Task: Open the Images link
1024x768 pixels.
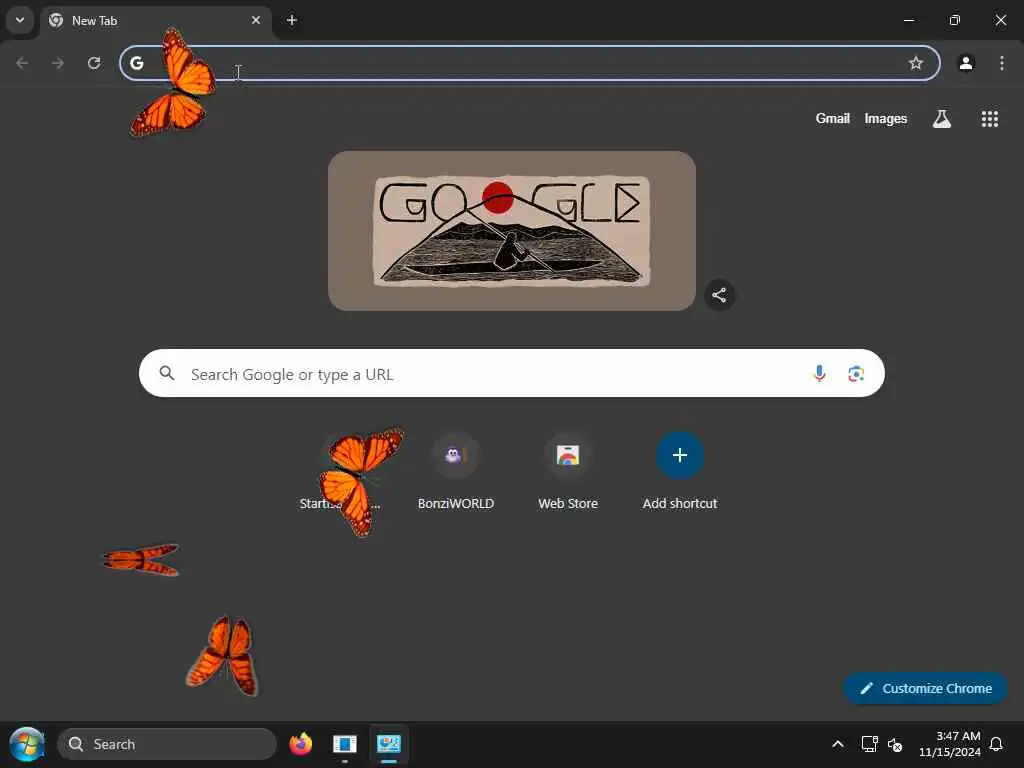Action: tap(886, 119)
